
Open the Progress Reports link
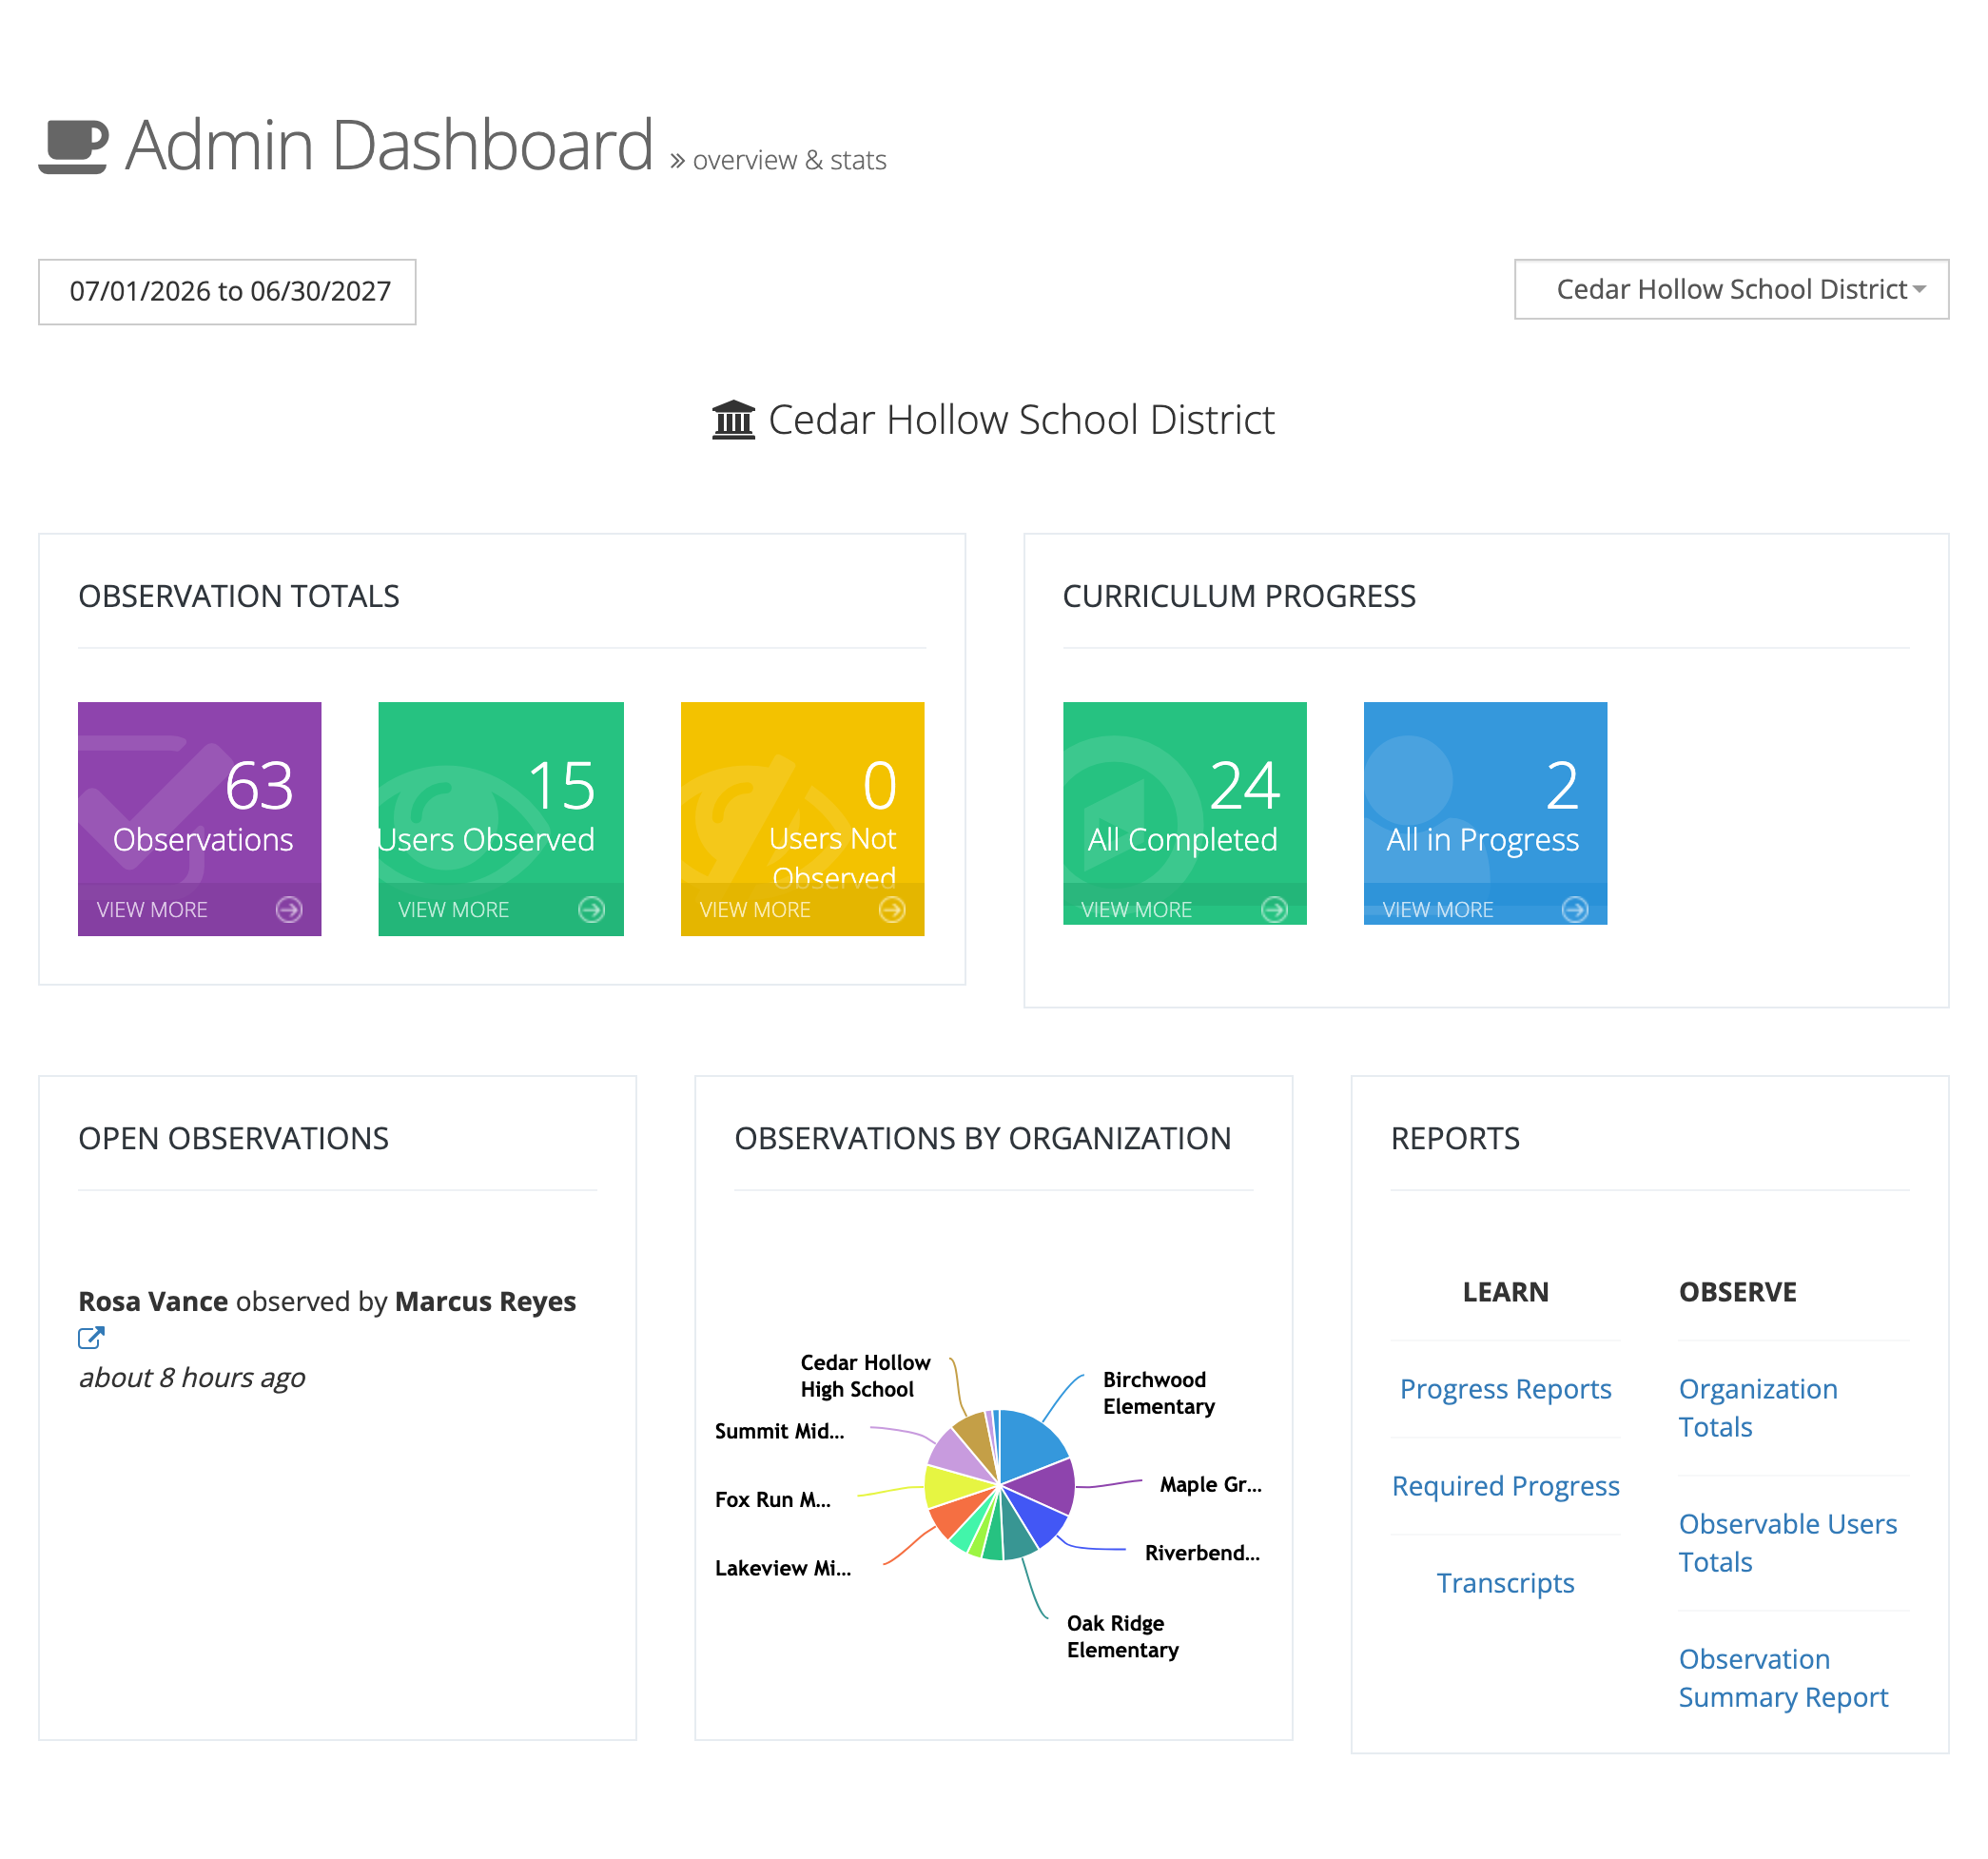point(1505,1390)
